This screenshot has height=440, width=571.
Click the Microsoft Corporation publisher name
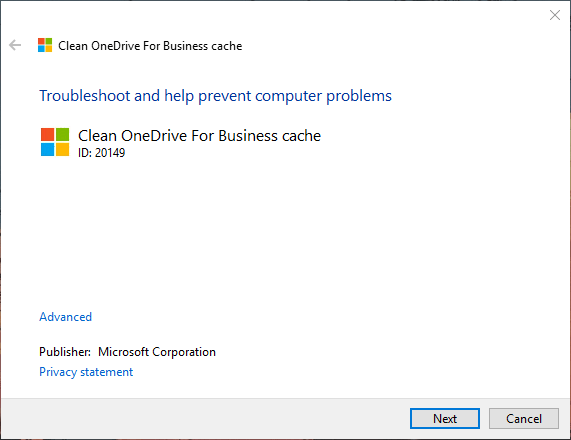[x=157, y=352]
